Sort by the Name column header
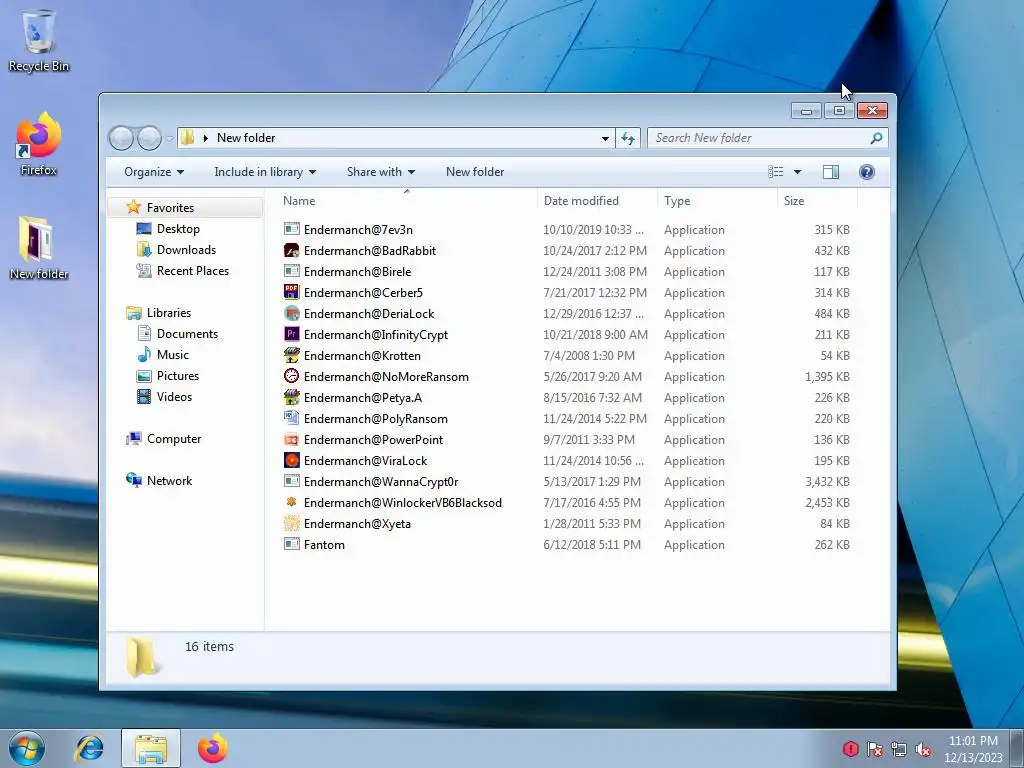This screenshot has height=768, width=1024. 407,200
